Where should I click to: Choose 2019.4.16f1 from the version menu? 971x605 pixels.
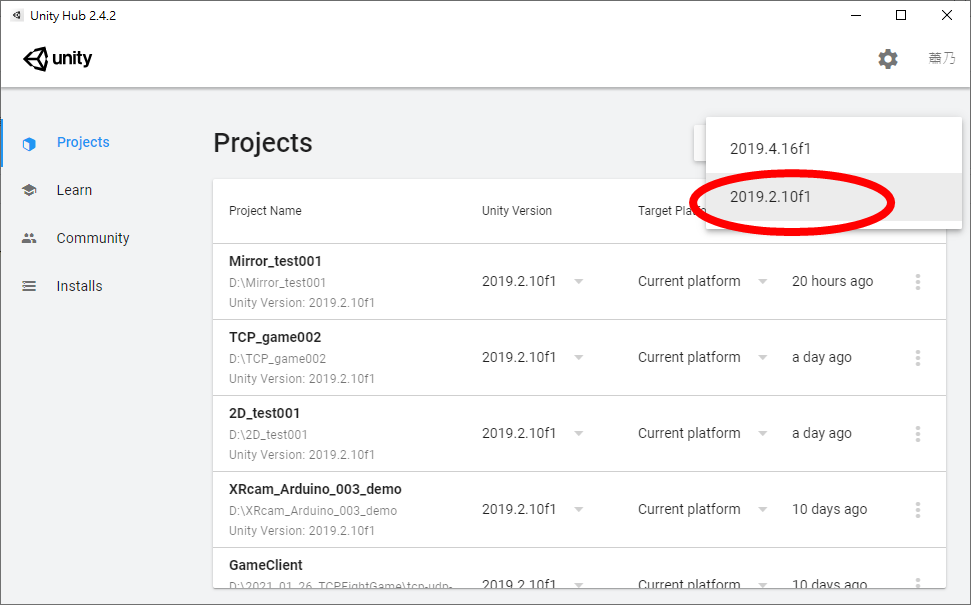[x=834, y=149]
